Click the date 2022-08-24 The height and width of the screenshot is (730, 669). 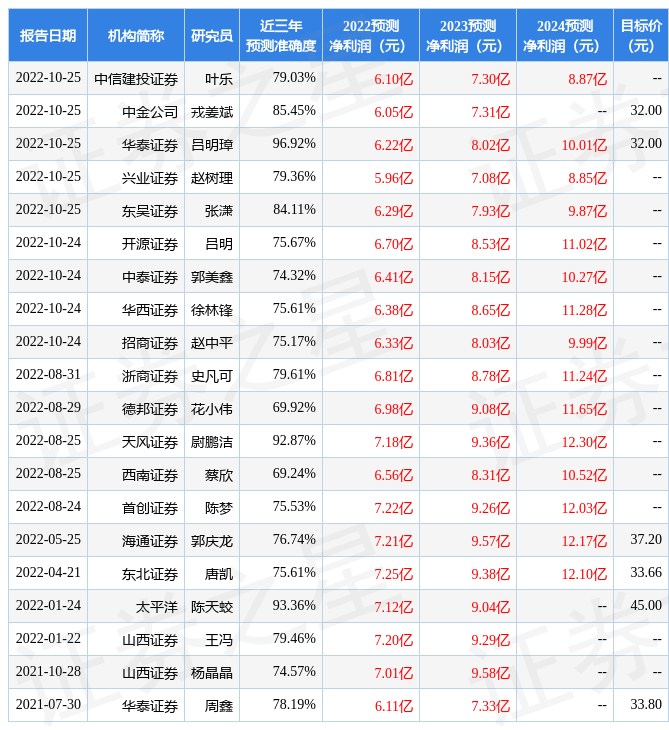(x=48, y=507)
